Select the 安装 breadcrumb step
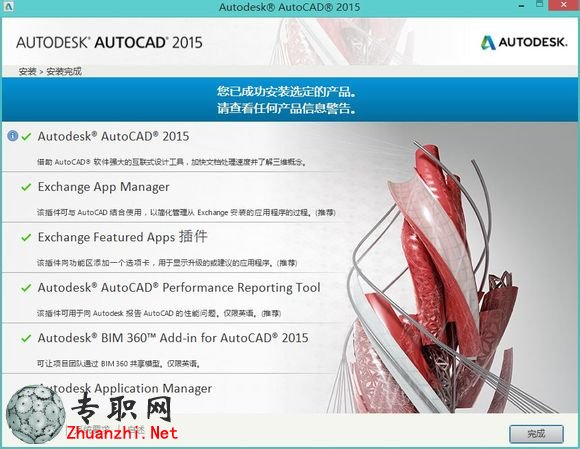Screen dimensions: 580x449 click(27, 71)
